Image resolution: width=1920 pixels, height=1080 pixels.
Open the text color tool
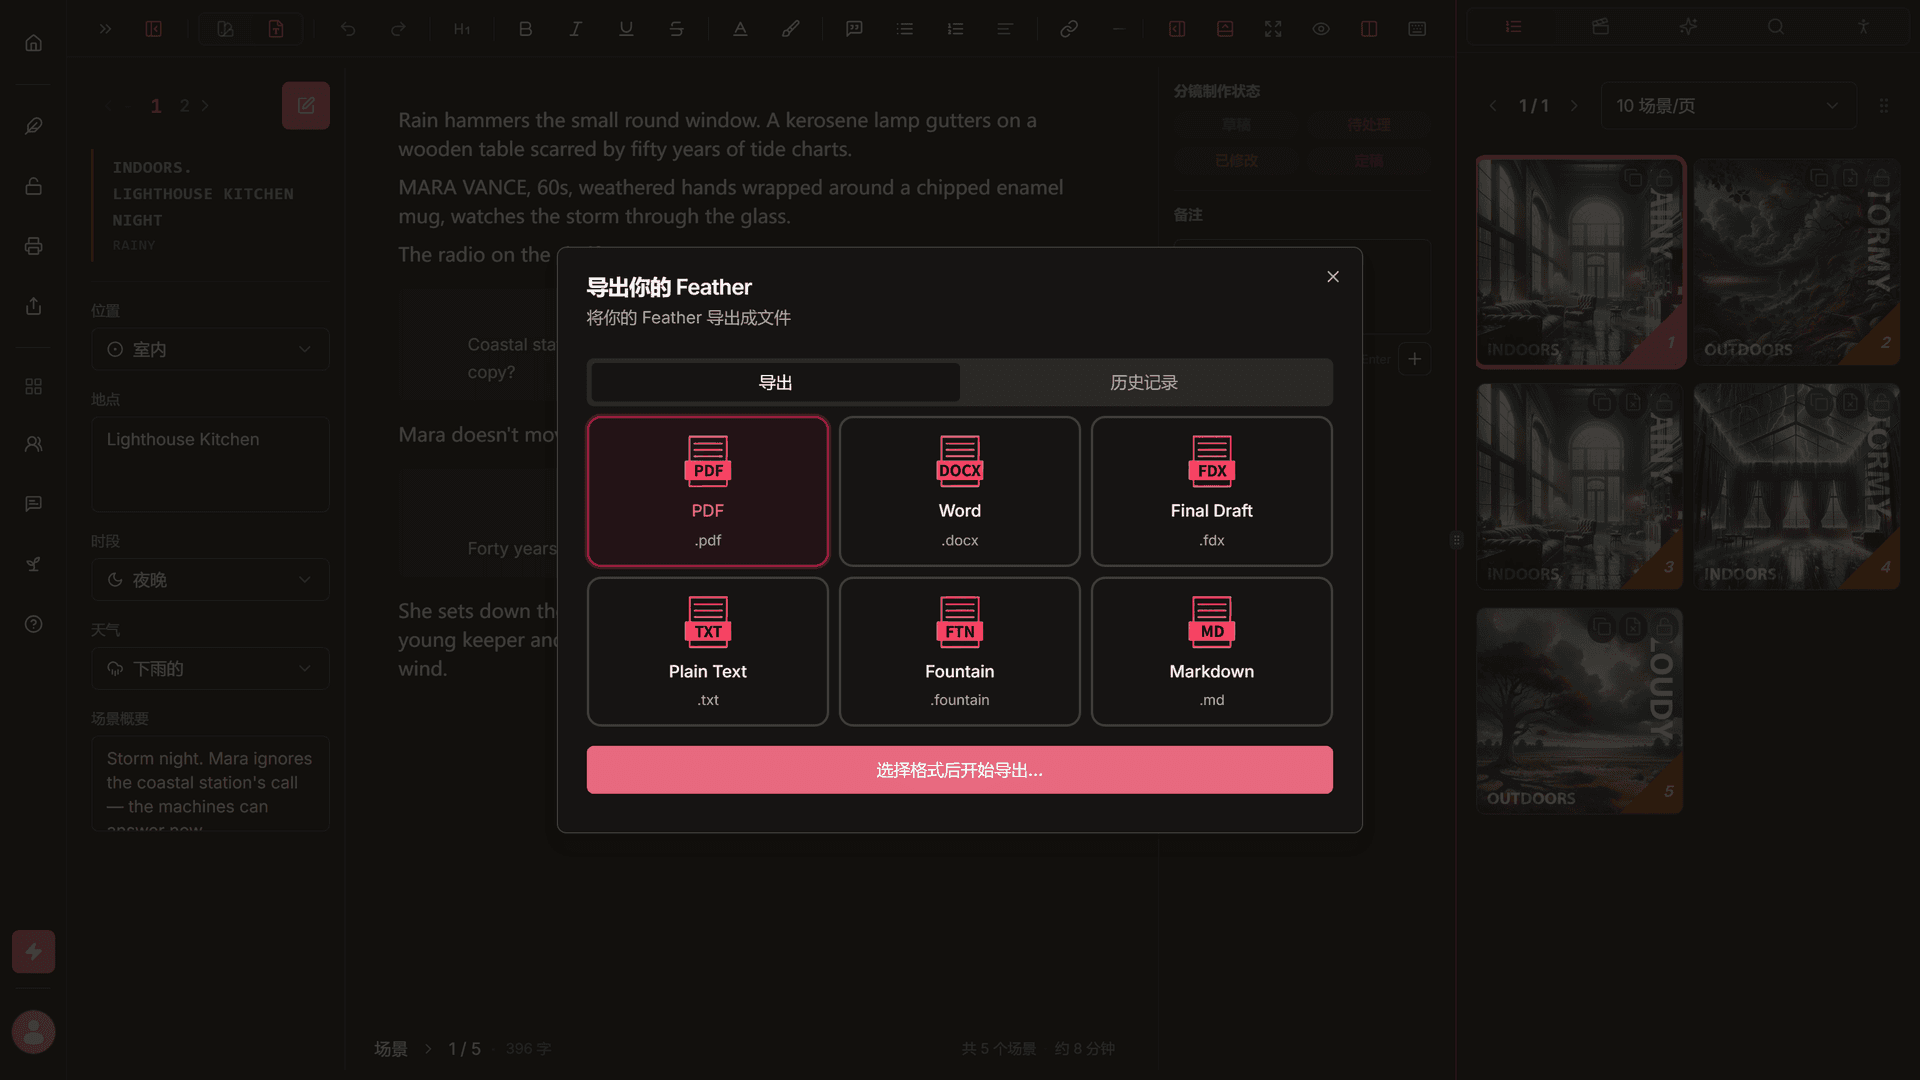pyautogui.click(x=740, y=29)
